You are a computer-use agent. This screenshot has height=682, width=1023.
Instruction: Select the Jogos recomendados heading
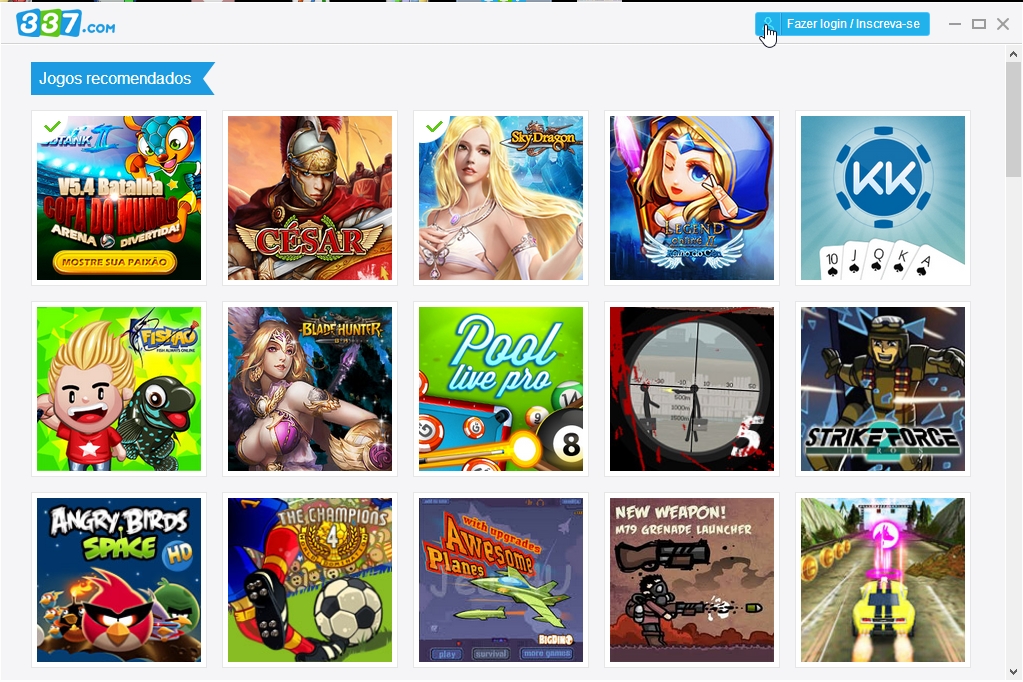pyautogui.click(x=122, y=78)
